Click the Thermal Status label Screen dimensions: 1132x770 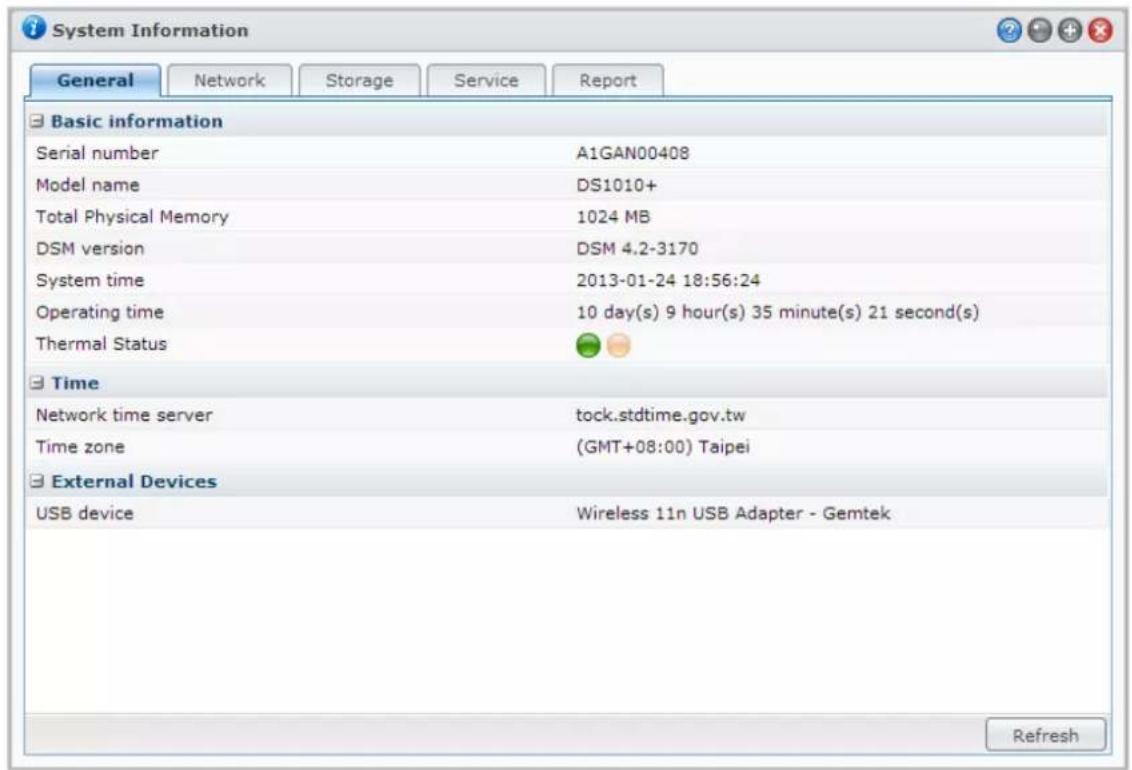click(x=101, y=344)
